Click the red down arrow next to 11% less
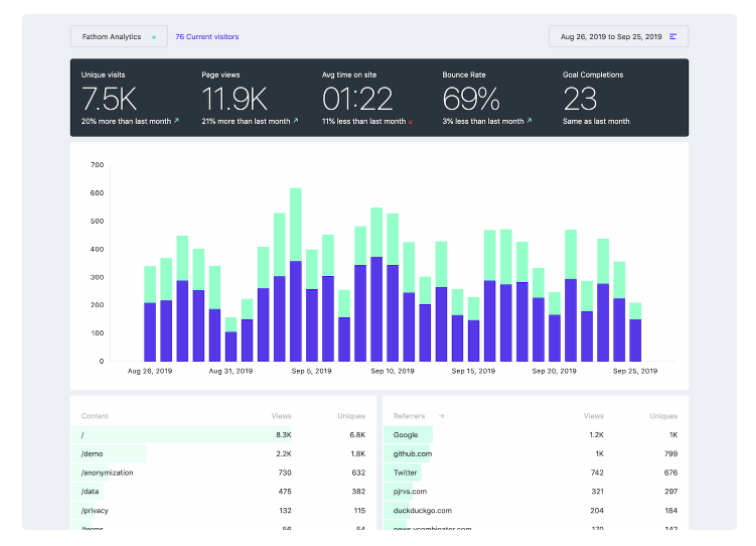The height and width of the screenshot is (546, 756). coord(411,122)
